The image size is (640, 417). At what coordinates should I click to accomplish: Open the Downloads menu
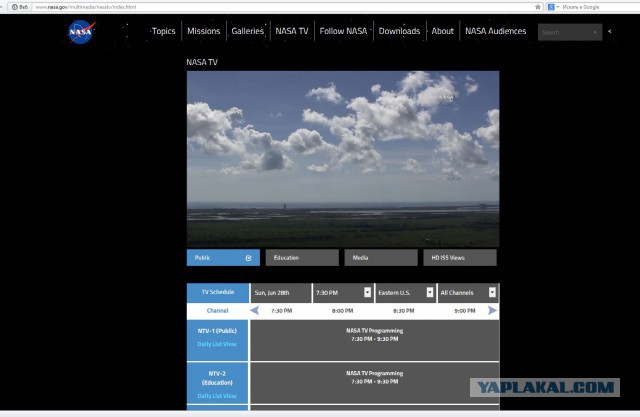399,31
